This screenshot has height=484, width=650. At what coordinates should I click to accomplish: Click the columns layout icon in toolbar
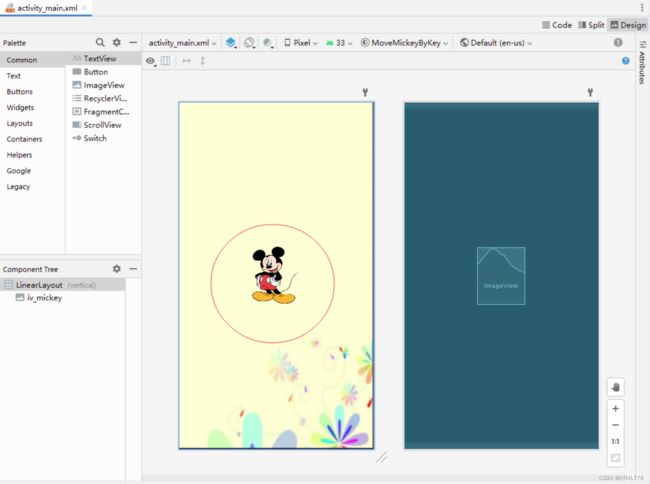pyautogui.click(x=165, y=61)
